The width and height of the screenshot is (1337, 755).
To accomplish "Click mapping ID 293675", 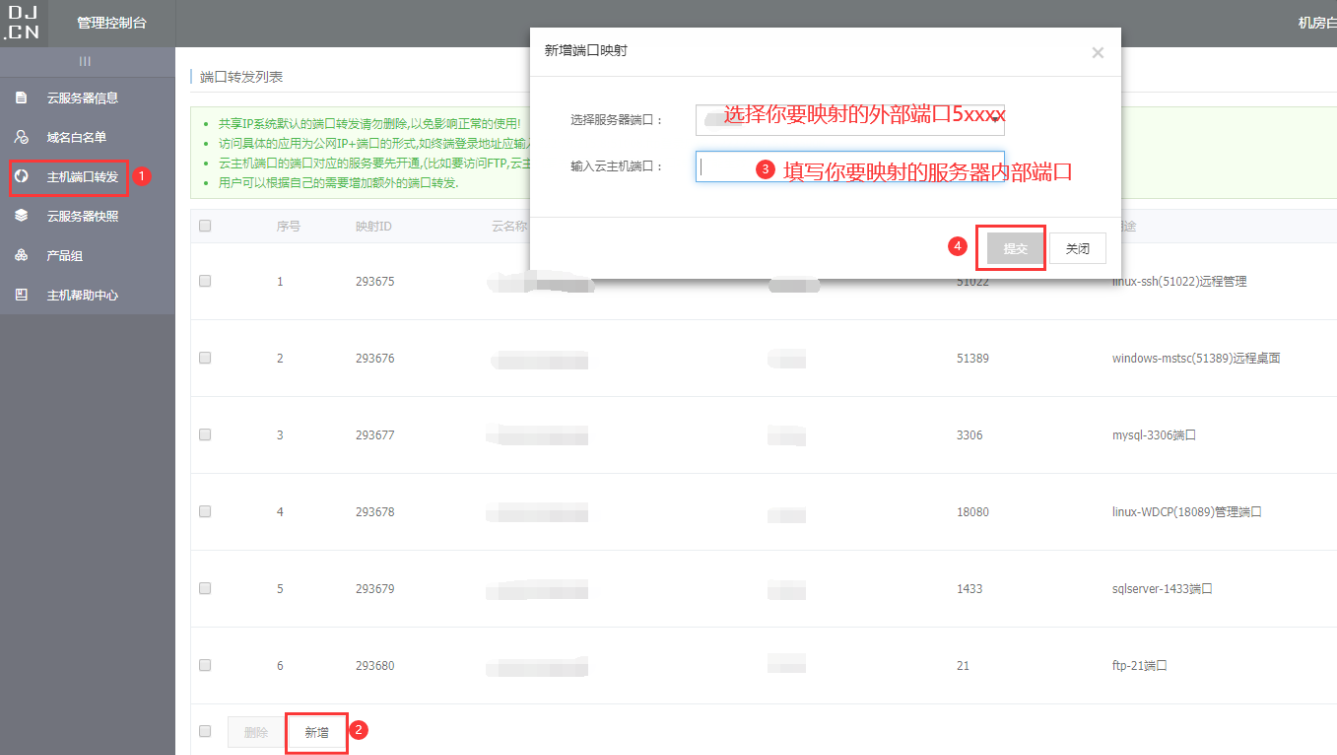I will coord(375,282).
